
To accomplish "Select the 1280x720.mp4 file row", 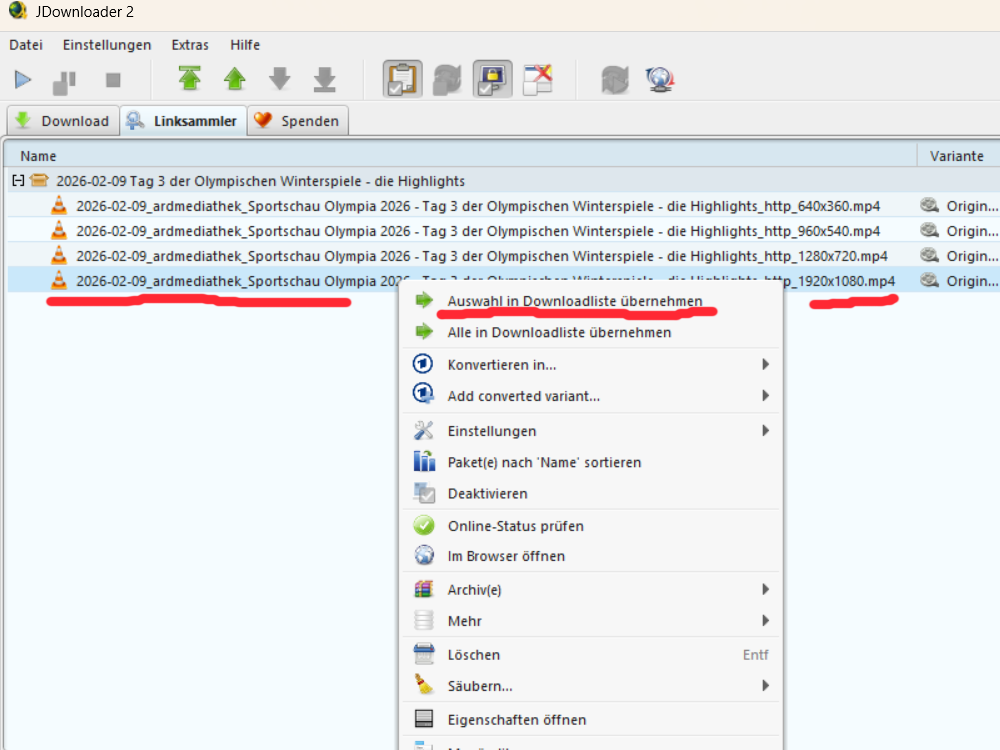I will click(504, 255).
